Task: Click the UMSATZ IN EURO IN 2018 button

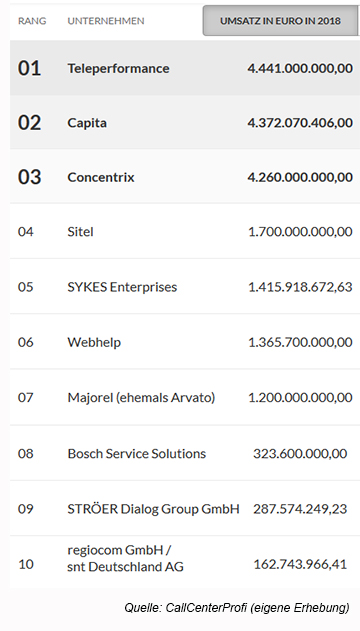Action: (x=281, y=21)
